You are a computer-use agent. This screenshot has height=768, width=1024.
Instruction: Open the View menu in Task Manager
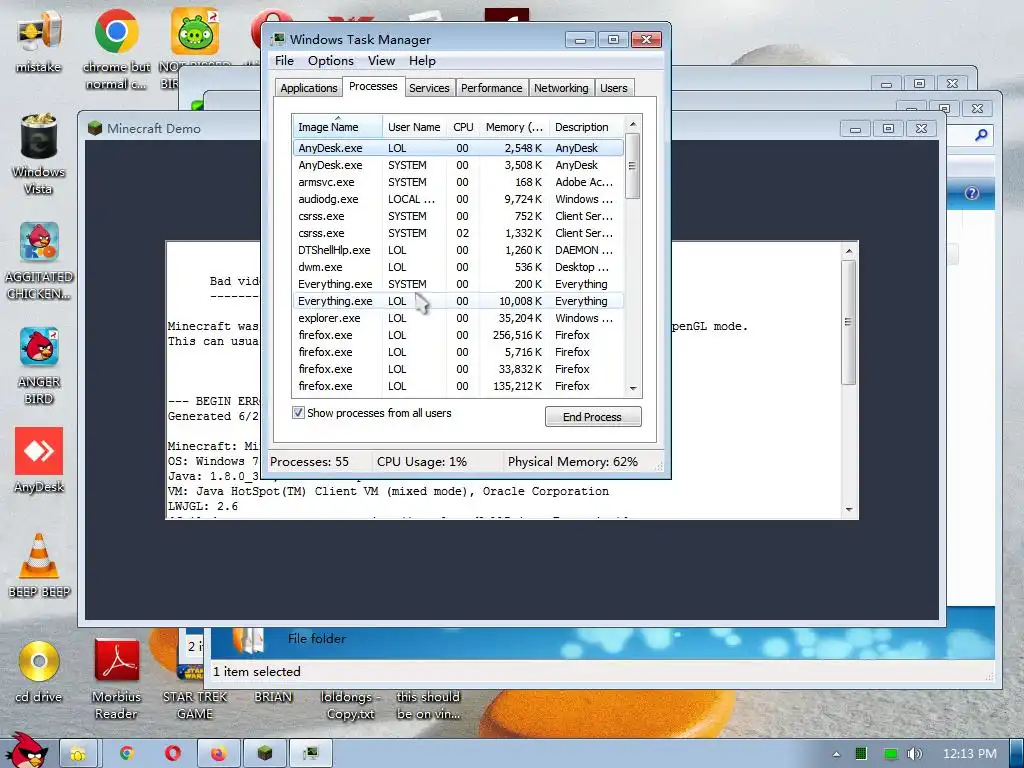[x=381, y=61]
